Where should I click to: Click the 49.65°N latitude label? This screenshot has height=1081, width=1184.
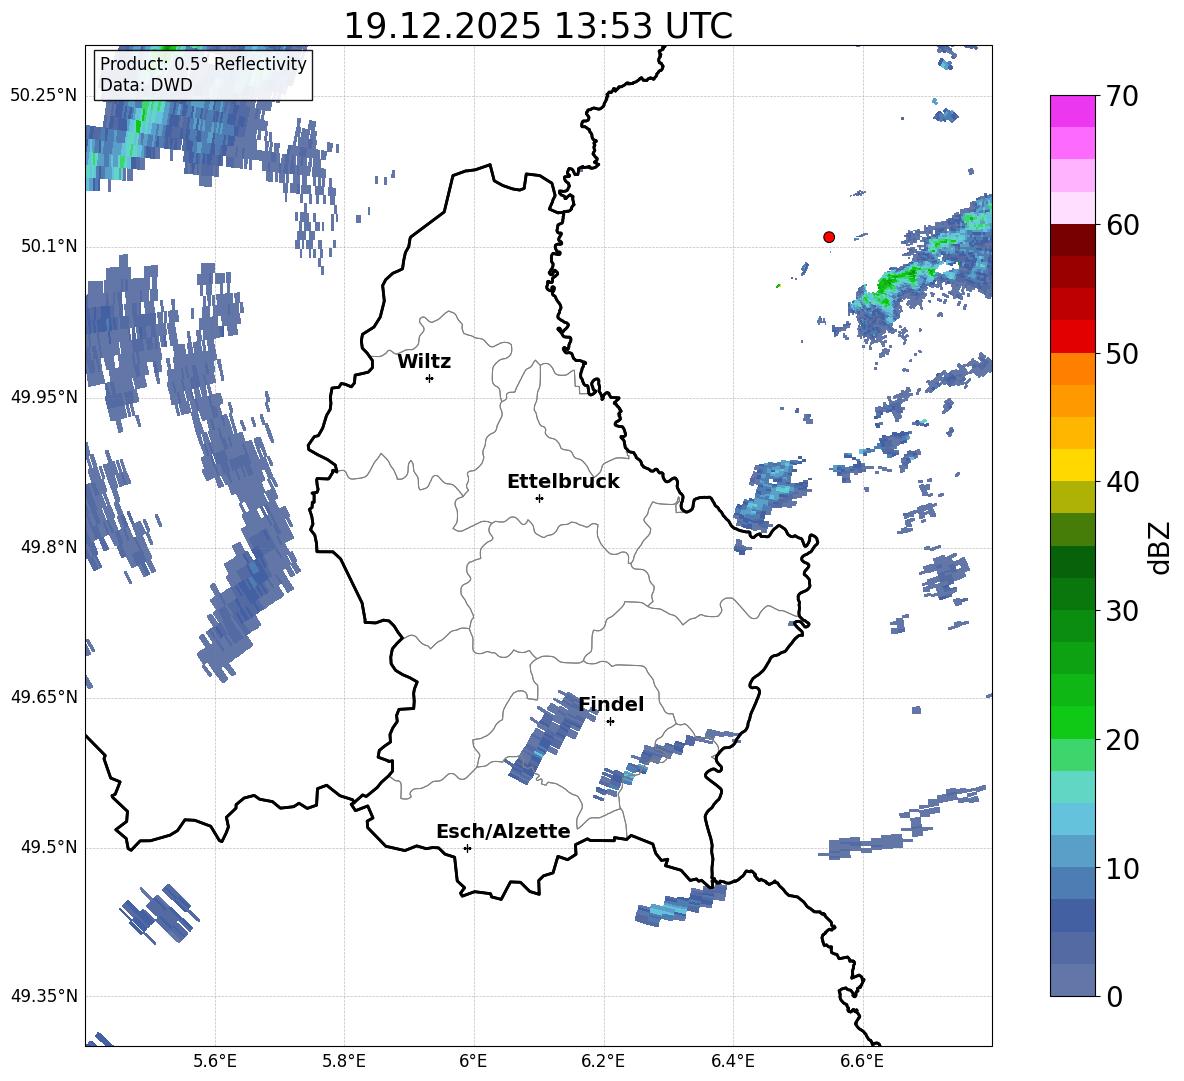(44, 697)
